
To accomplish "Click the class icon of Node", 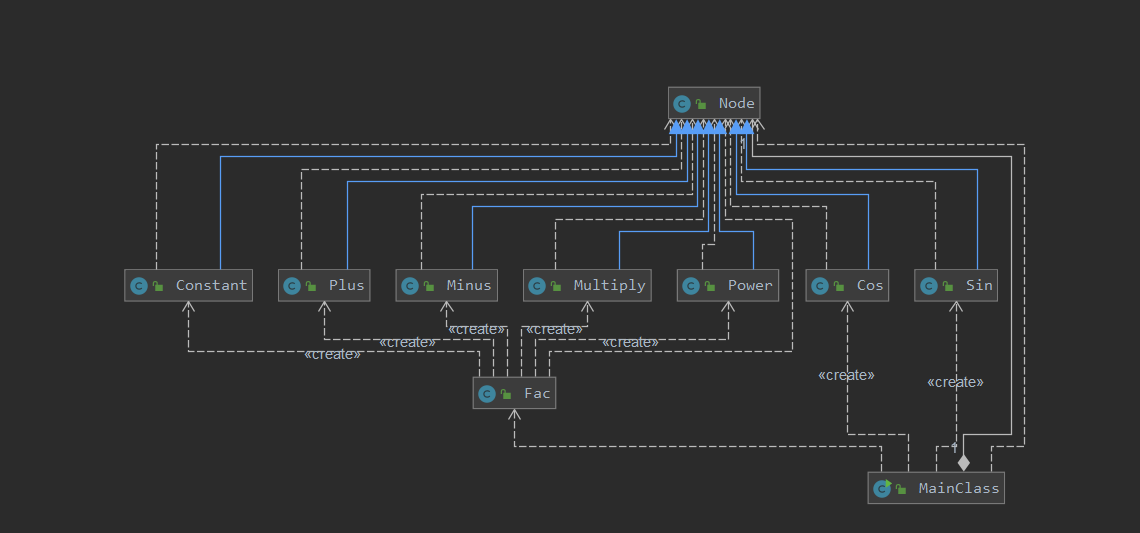I will 682,104.
